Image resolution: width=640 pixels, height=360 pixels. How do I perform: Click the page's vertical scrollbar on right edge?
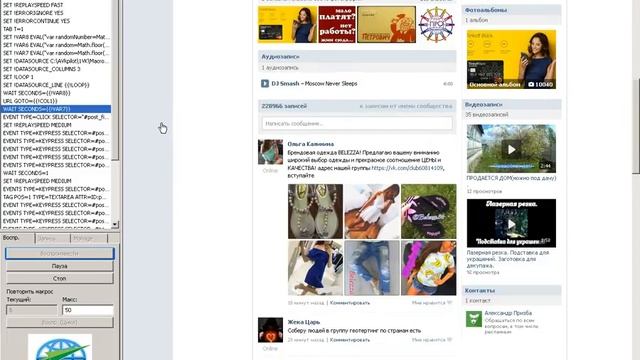pyautogui.click(x=636, y=127)
